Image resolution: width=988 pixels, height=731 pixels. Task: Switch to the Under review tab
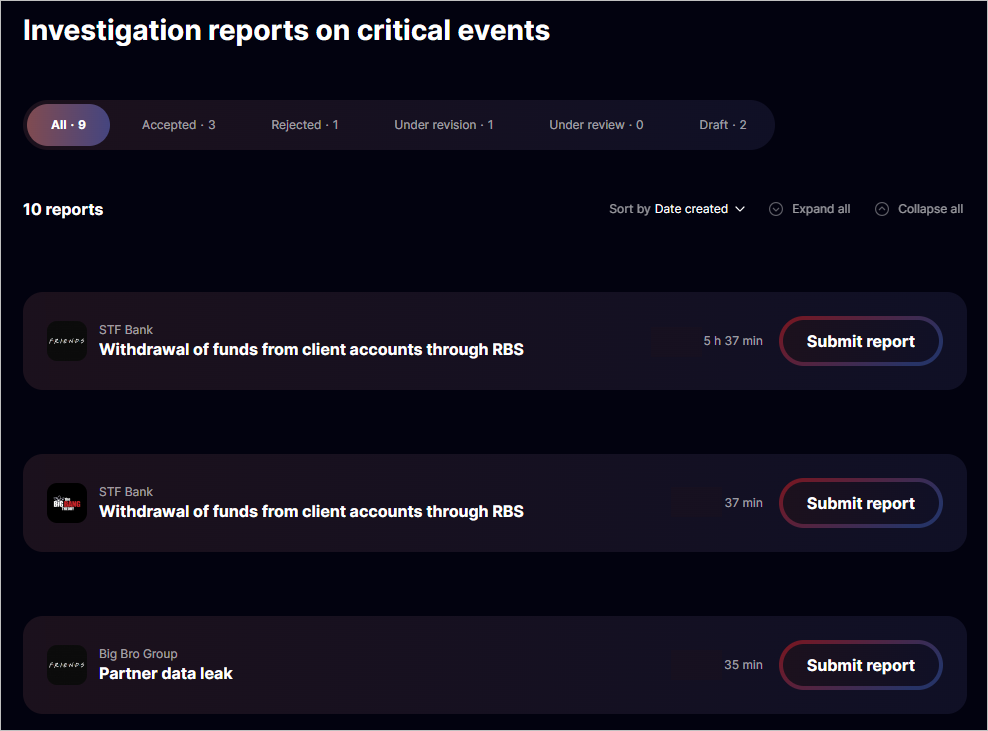(x=596, y=125)
